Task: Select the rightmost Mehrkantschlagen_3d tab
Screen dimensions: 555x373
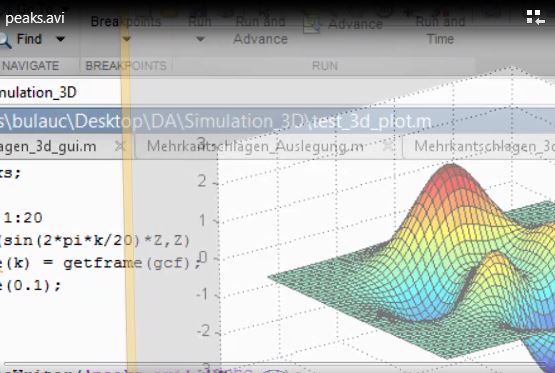Action: point(484,146)
